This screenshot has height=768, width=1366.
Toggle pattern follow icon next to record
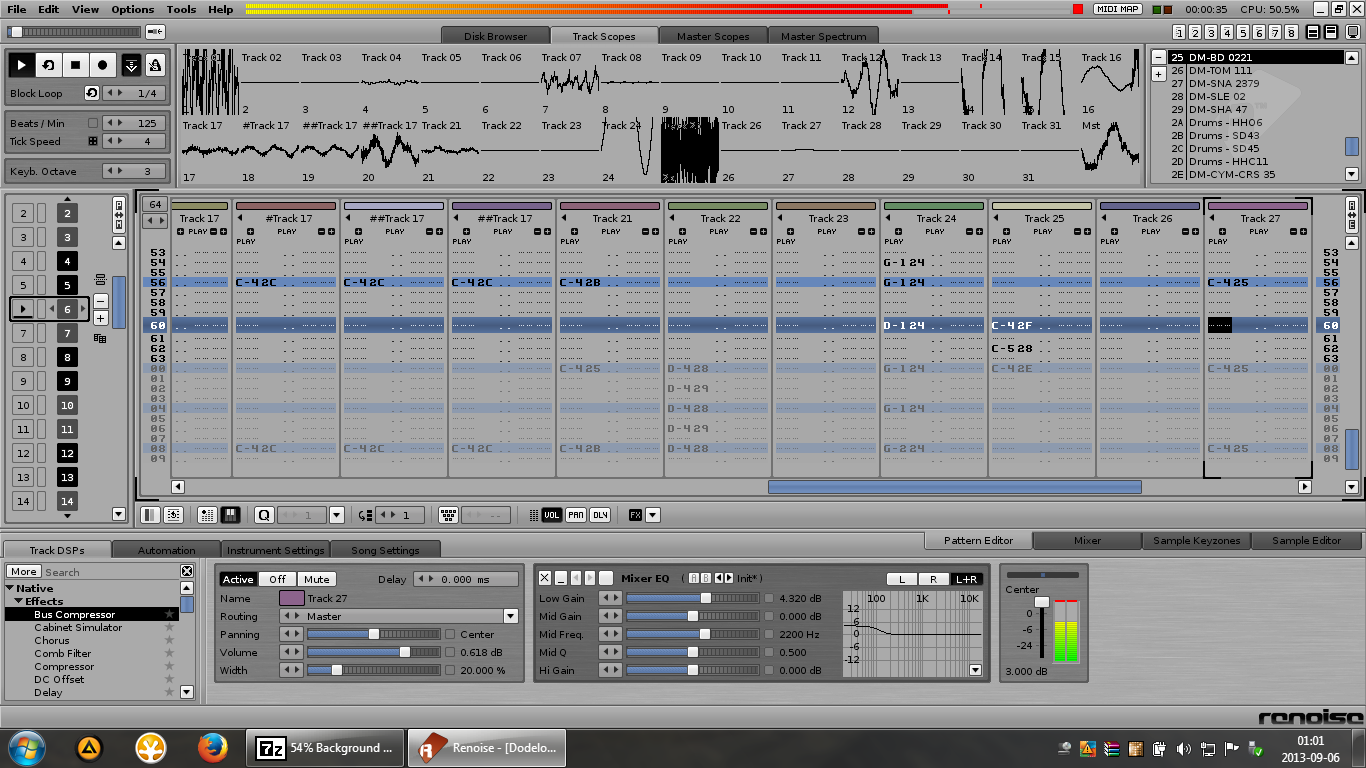click(x=131, y=66)
